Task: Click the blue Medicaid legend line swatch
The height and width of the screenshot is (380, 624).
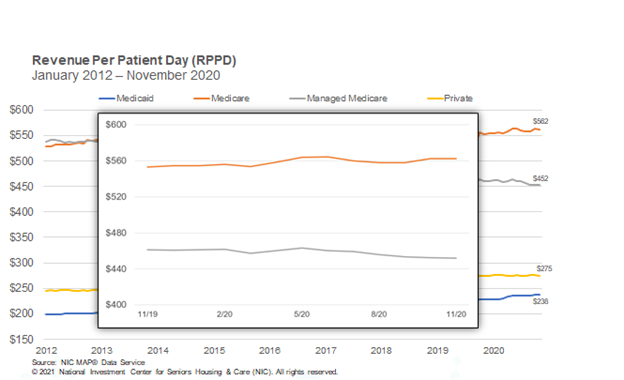Action: [x=107, y=99]
